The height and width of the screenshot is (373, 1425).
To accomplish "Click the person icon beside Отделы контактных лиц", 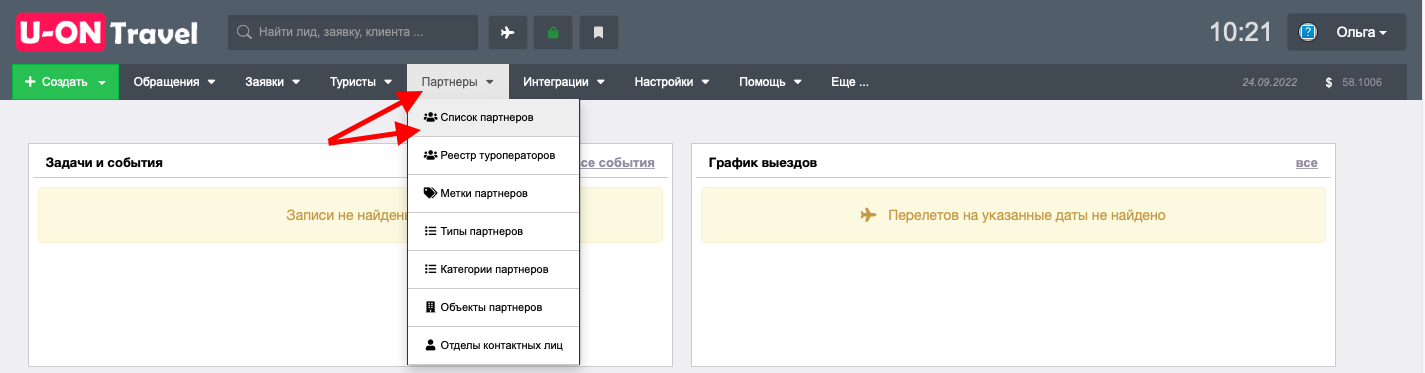I will point(430,345).
